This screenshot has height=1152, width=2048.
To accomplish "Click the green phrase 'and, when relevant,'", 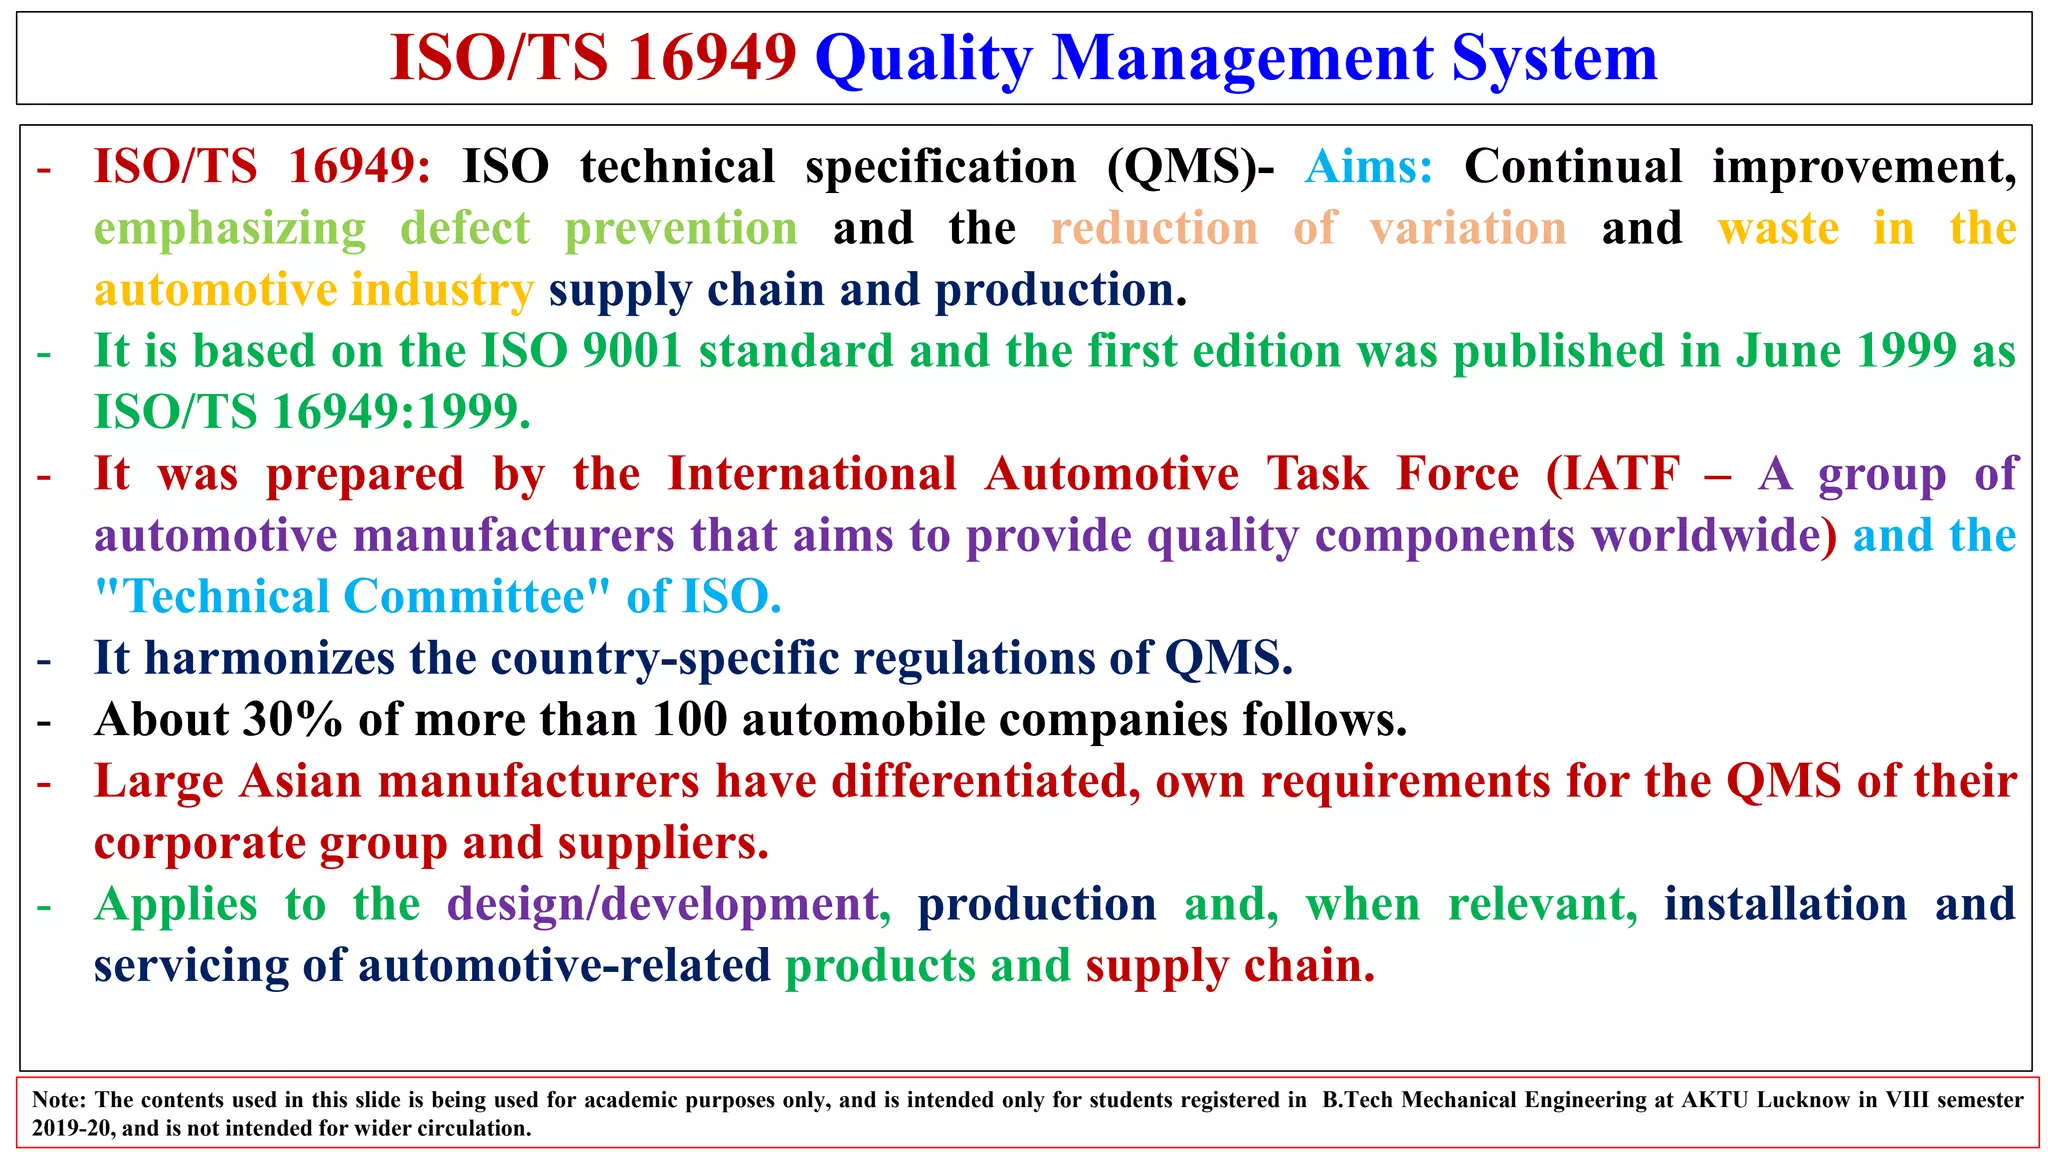I will (x=1411, y=905).
